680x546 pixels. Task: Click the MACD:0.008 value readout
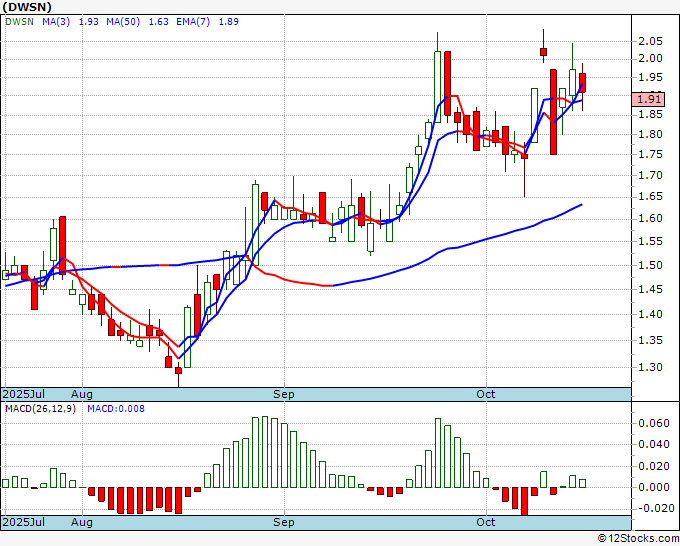point(116,409)
